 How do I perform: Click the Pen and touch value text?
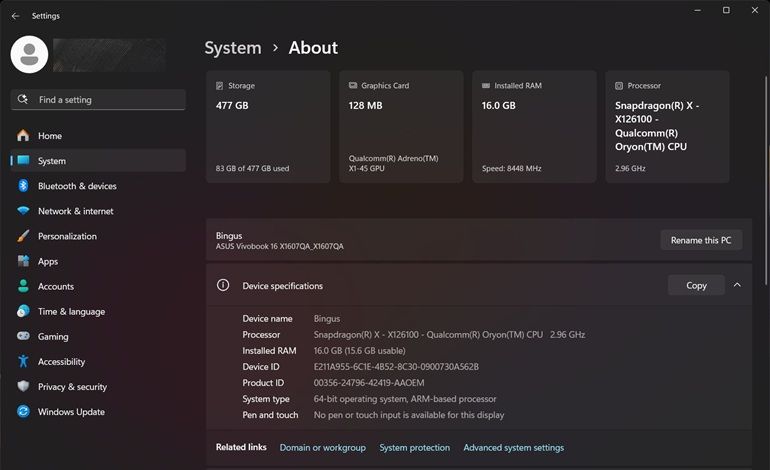pyautogui.click(x=409, y=415)
